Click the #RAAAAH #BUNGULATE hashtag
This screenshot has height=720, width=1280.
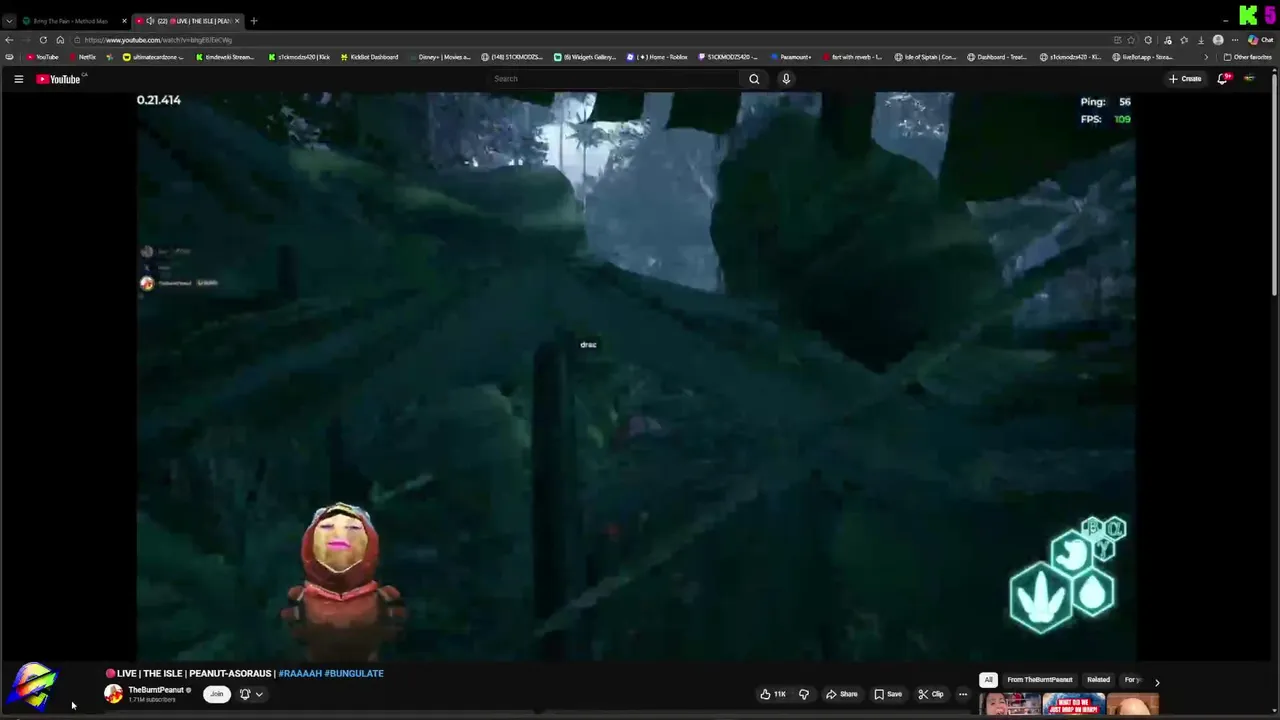click(331, 673)
